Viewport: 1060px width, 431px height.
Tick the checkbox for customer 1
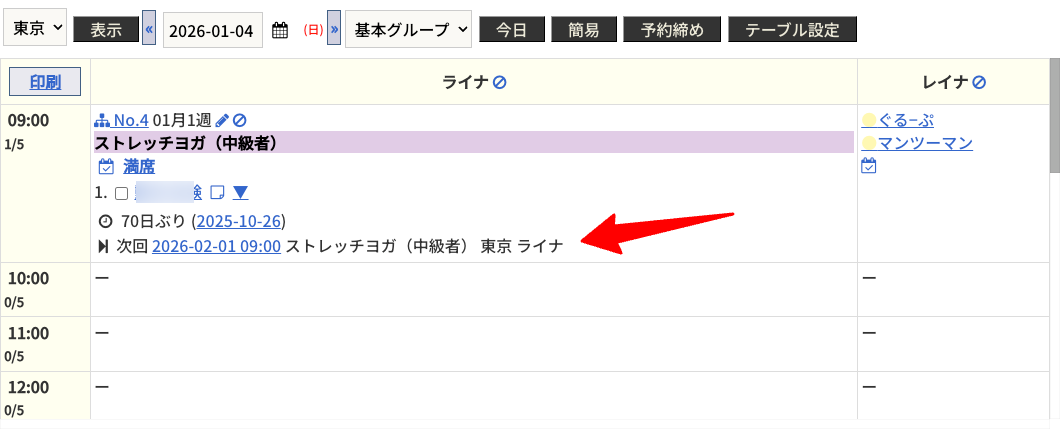(x=122, y=193)
